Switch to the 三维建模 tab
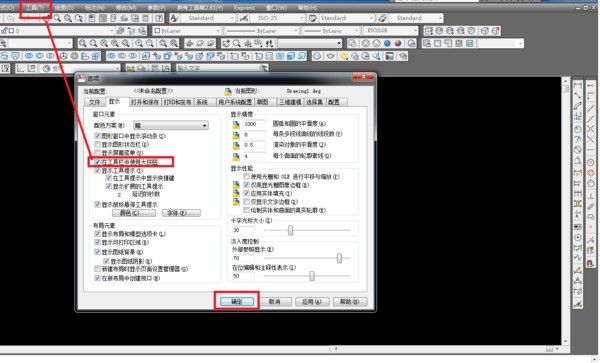The height and width of the screenshot is (363, 600). [290, 102]
